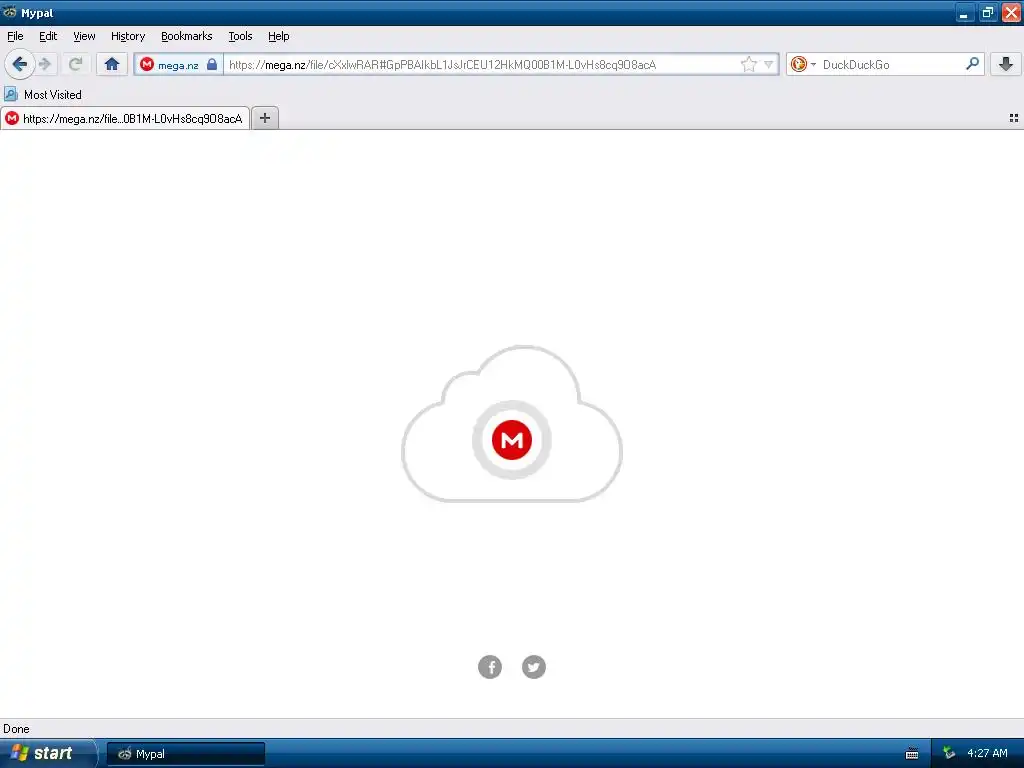Select Mypal in the taskbar
Screen dimensions: 1024x768
186,754
